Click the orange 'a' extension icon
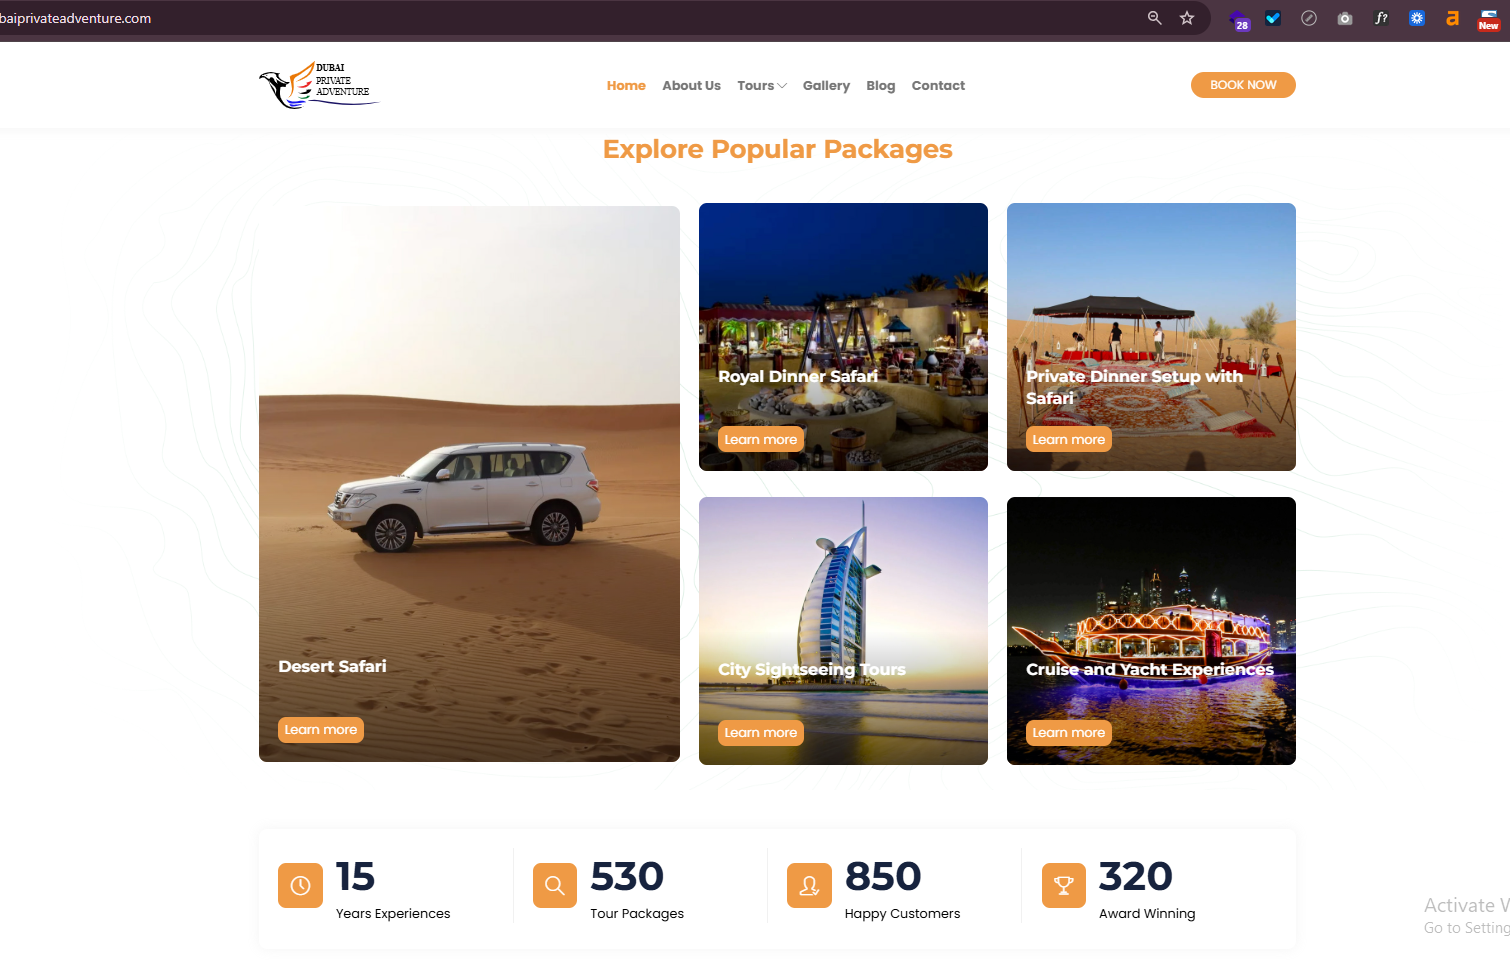 click(1452, 18)
